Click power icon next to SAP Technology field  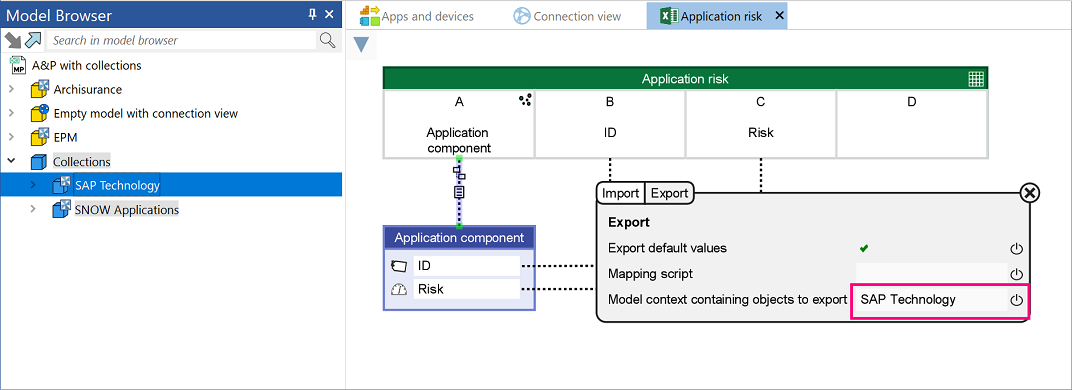click(x=1017, y=300)
